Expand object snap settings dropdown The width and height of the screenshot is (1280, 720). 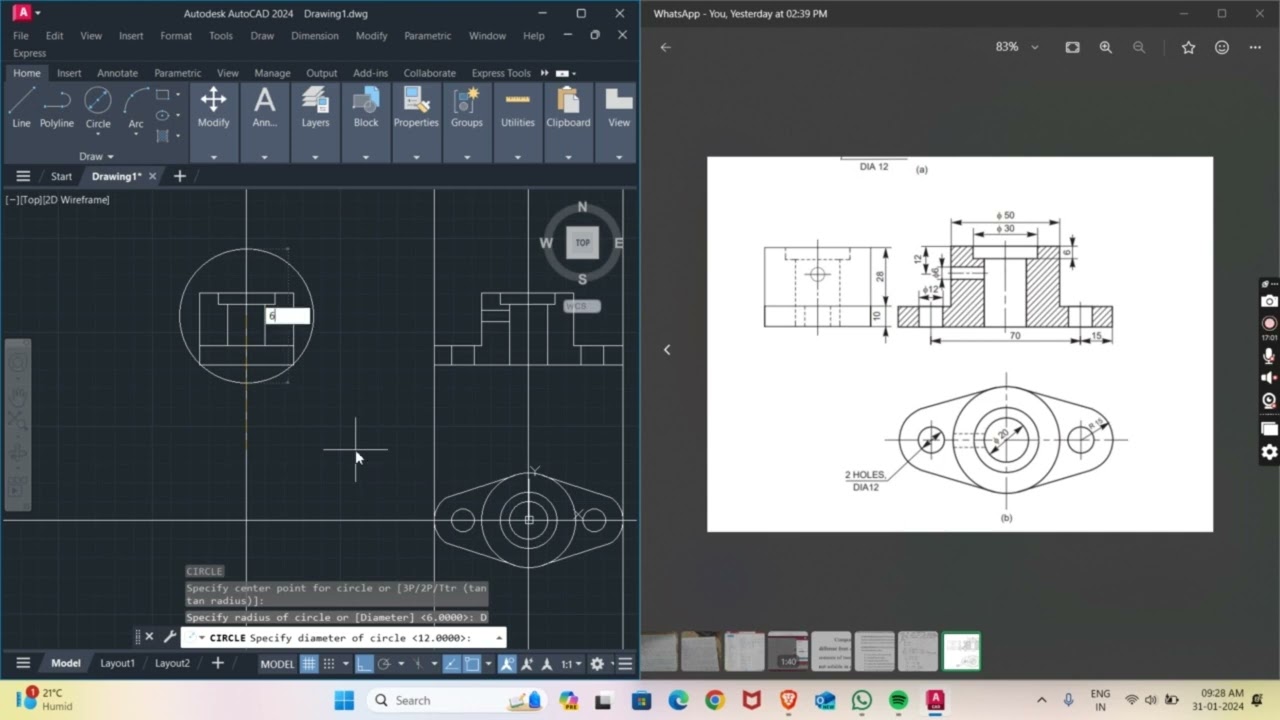488,664
